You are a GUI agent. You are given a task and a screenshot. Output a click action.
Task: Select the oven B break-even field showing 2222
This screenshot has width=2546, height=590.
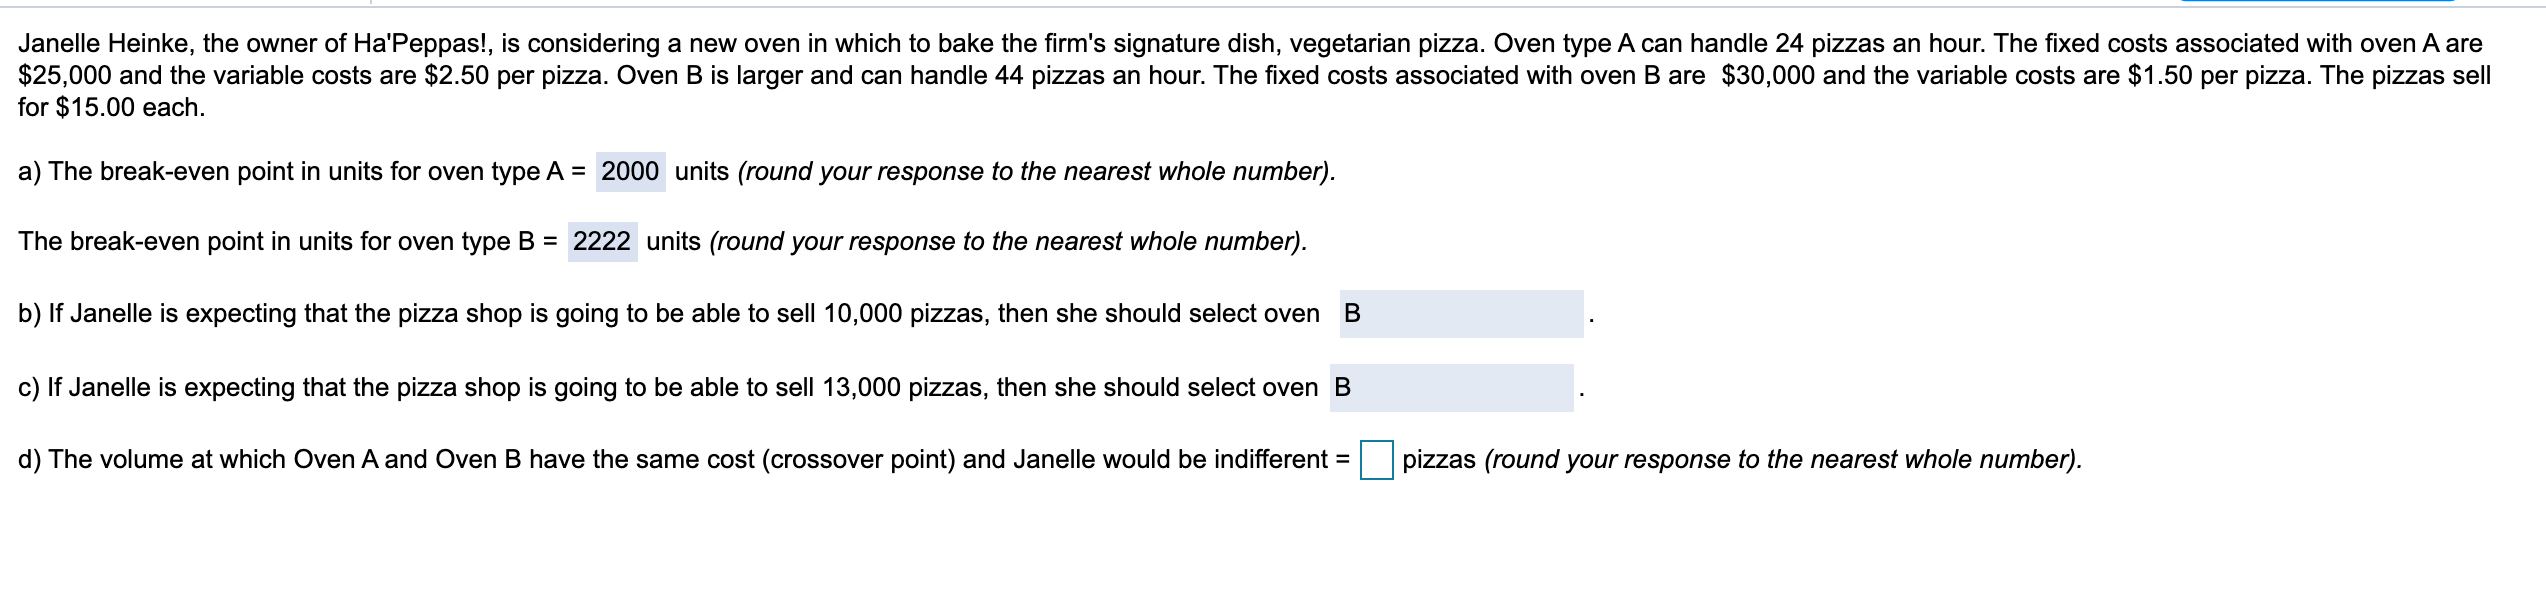pos(602,242)
